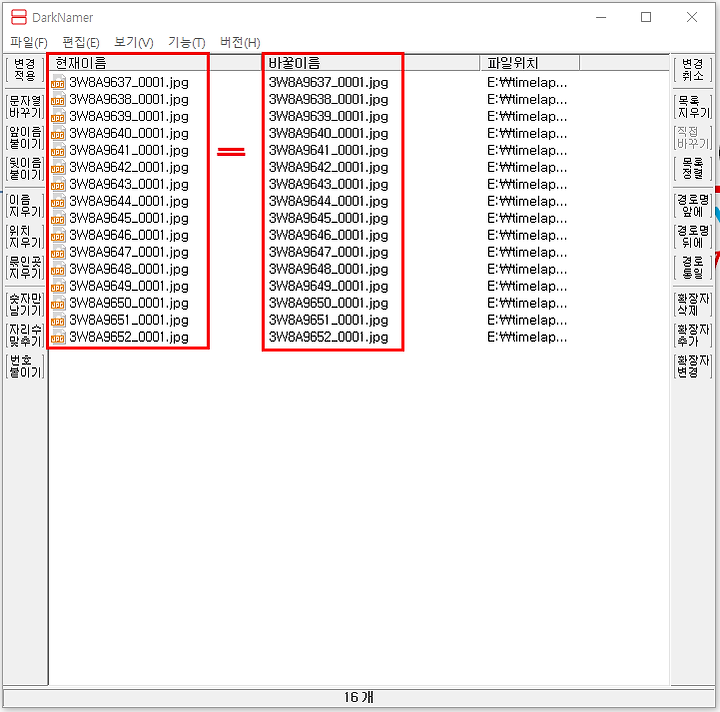720x712 pixels.
Task: Click the jpg icon beside 3W8A9651_0001.jpg
Action: 58,321
